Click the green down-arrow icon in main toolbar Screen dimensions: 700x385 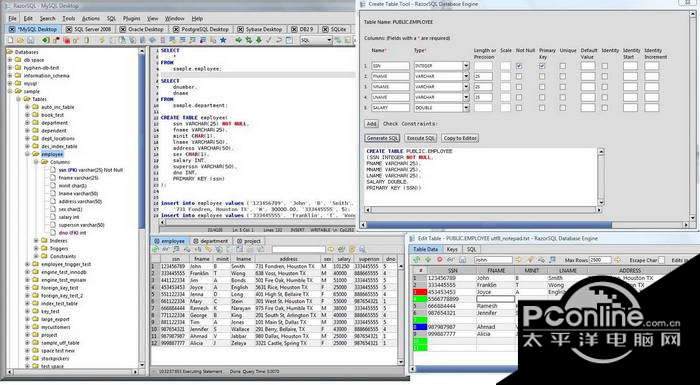pos(258,40)
